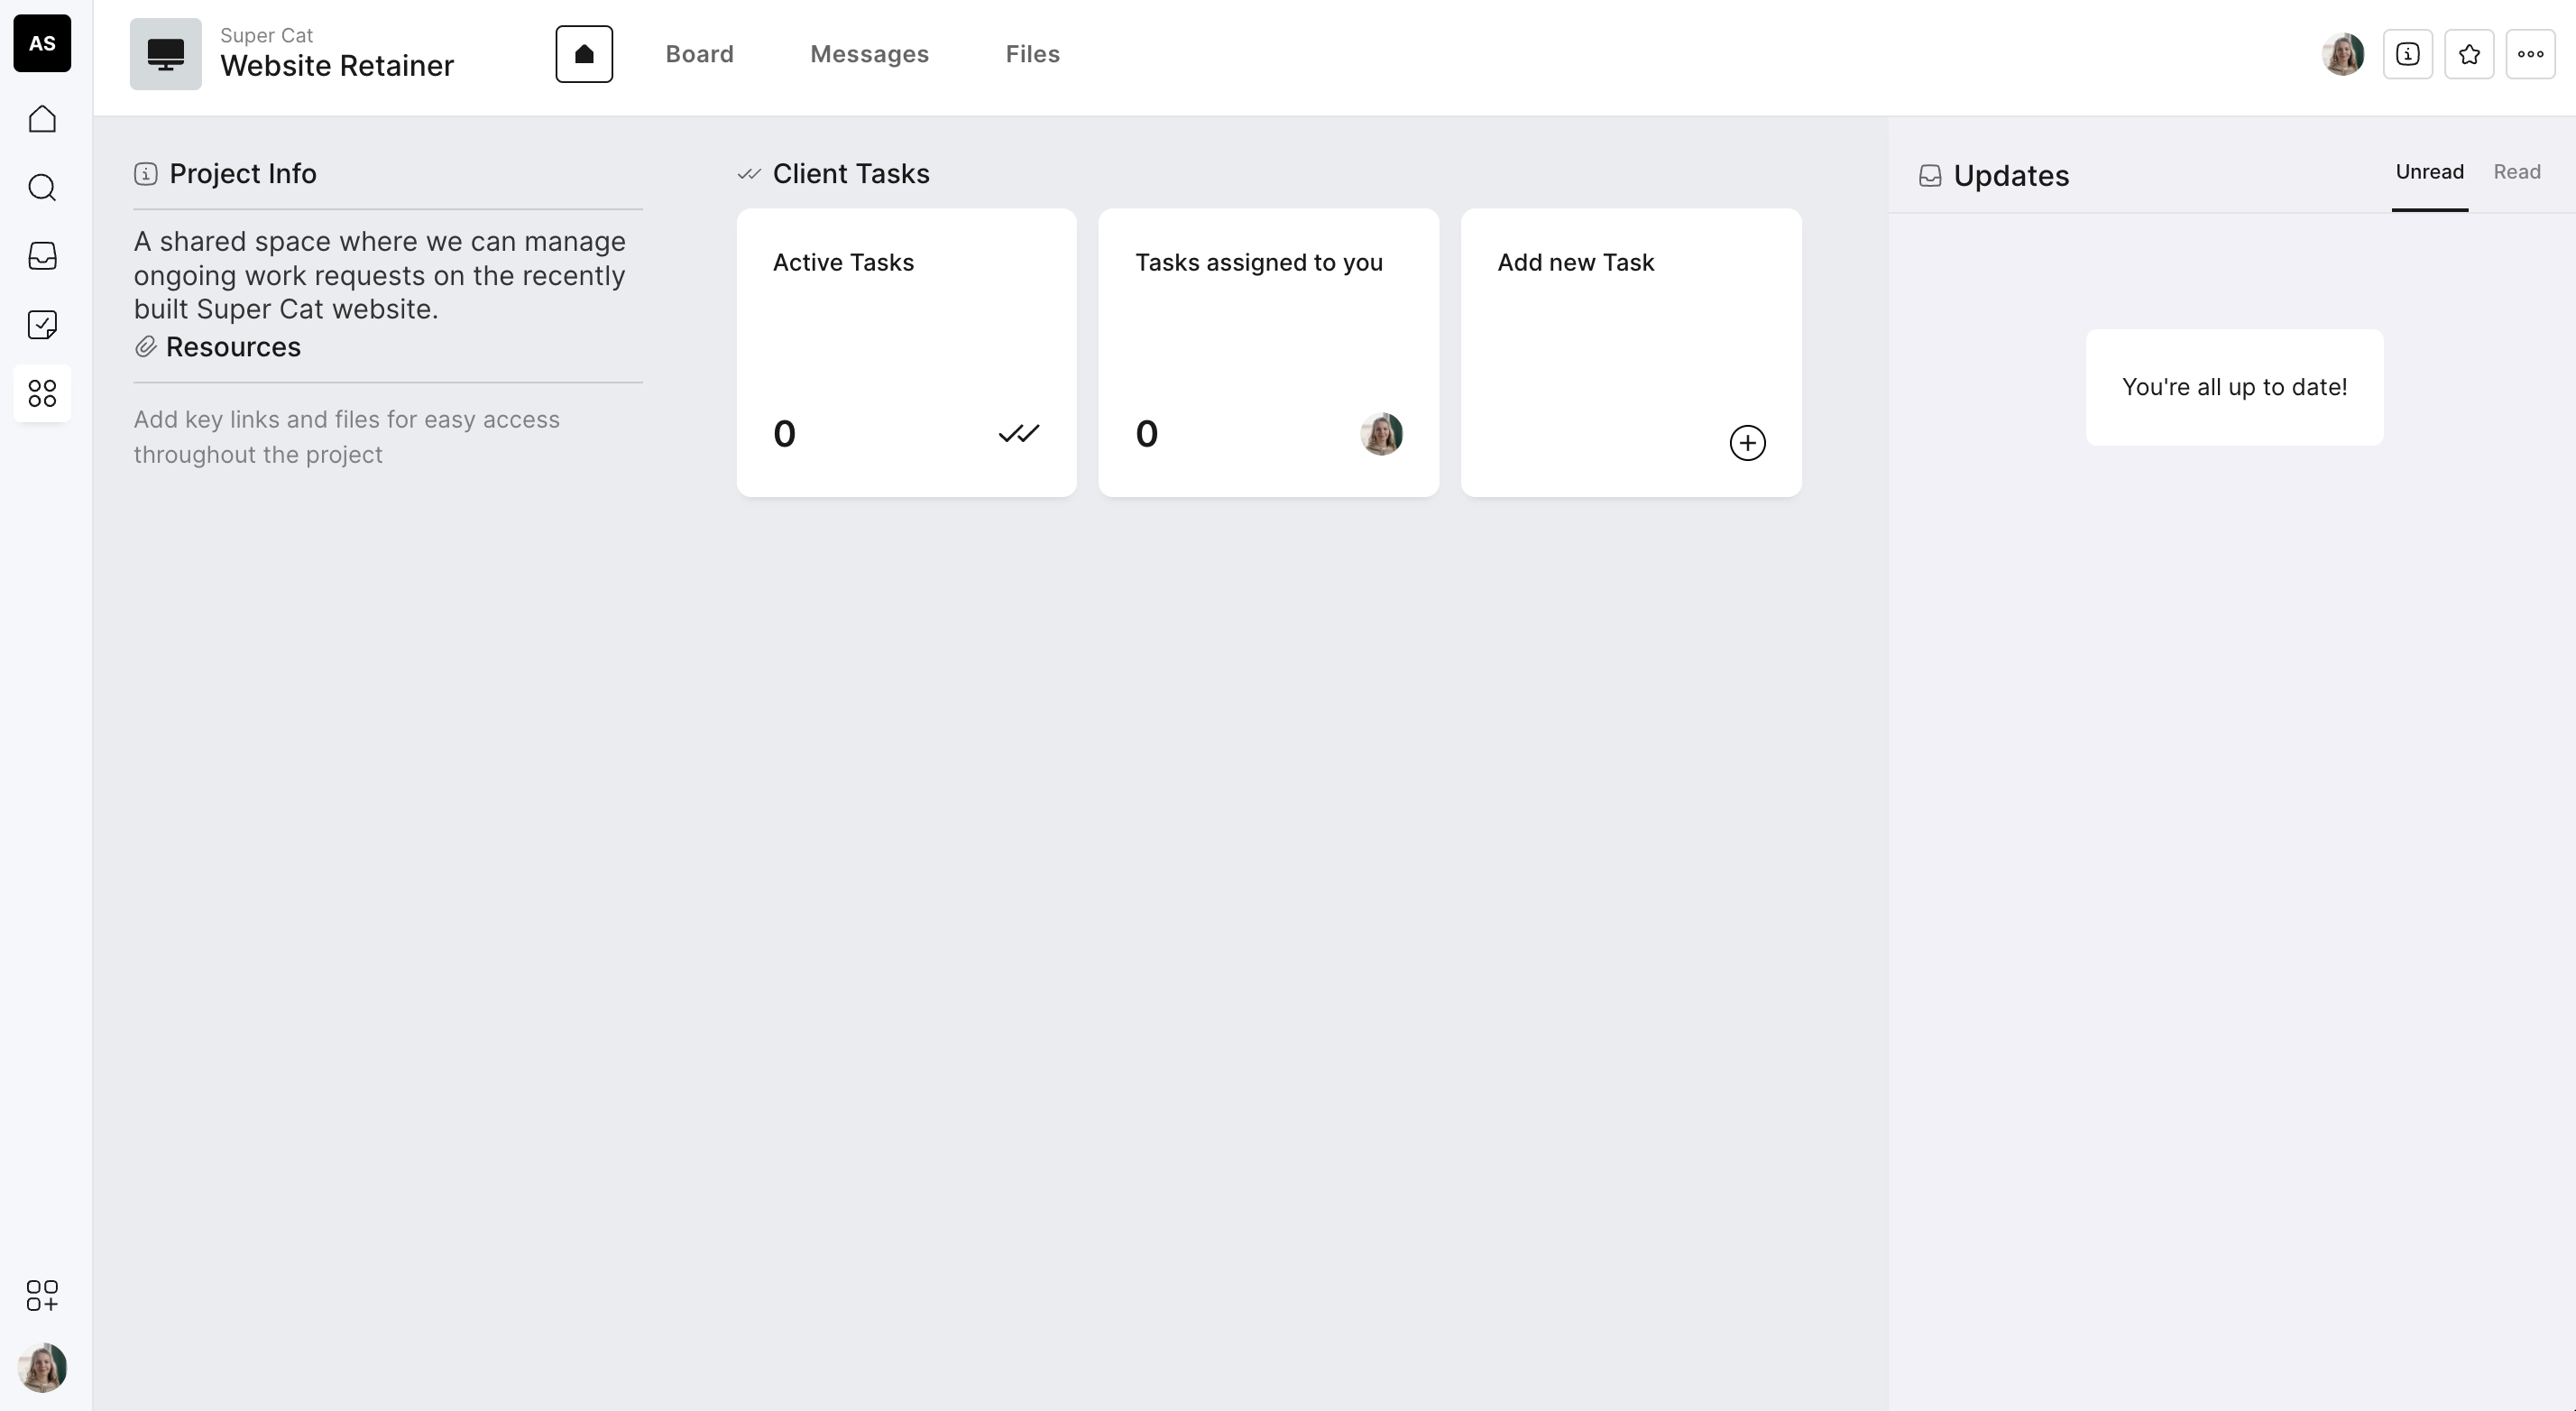Open the tasks checkbox icon in sidebar

(42, 324)
